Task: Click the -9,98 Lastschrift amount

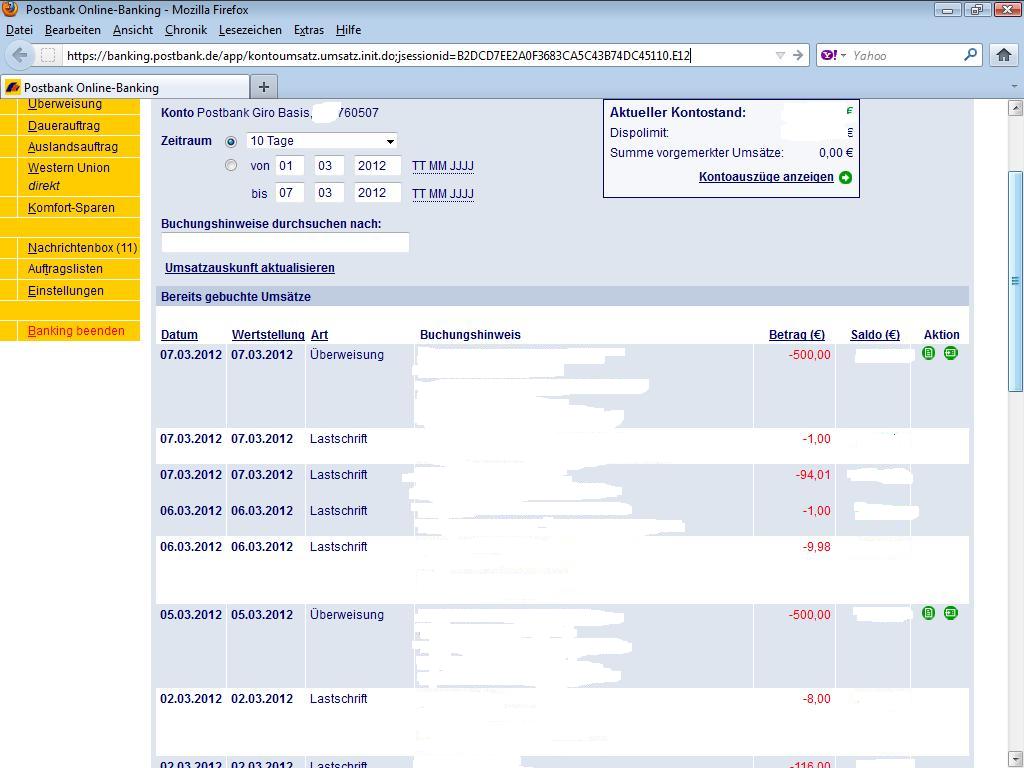Action: point(816,547)
